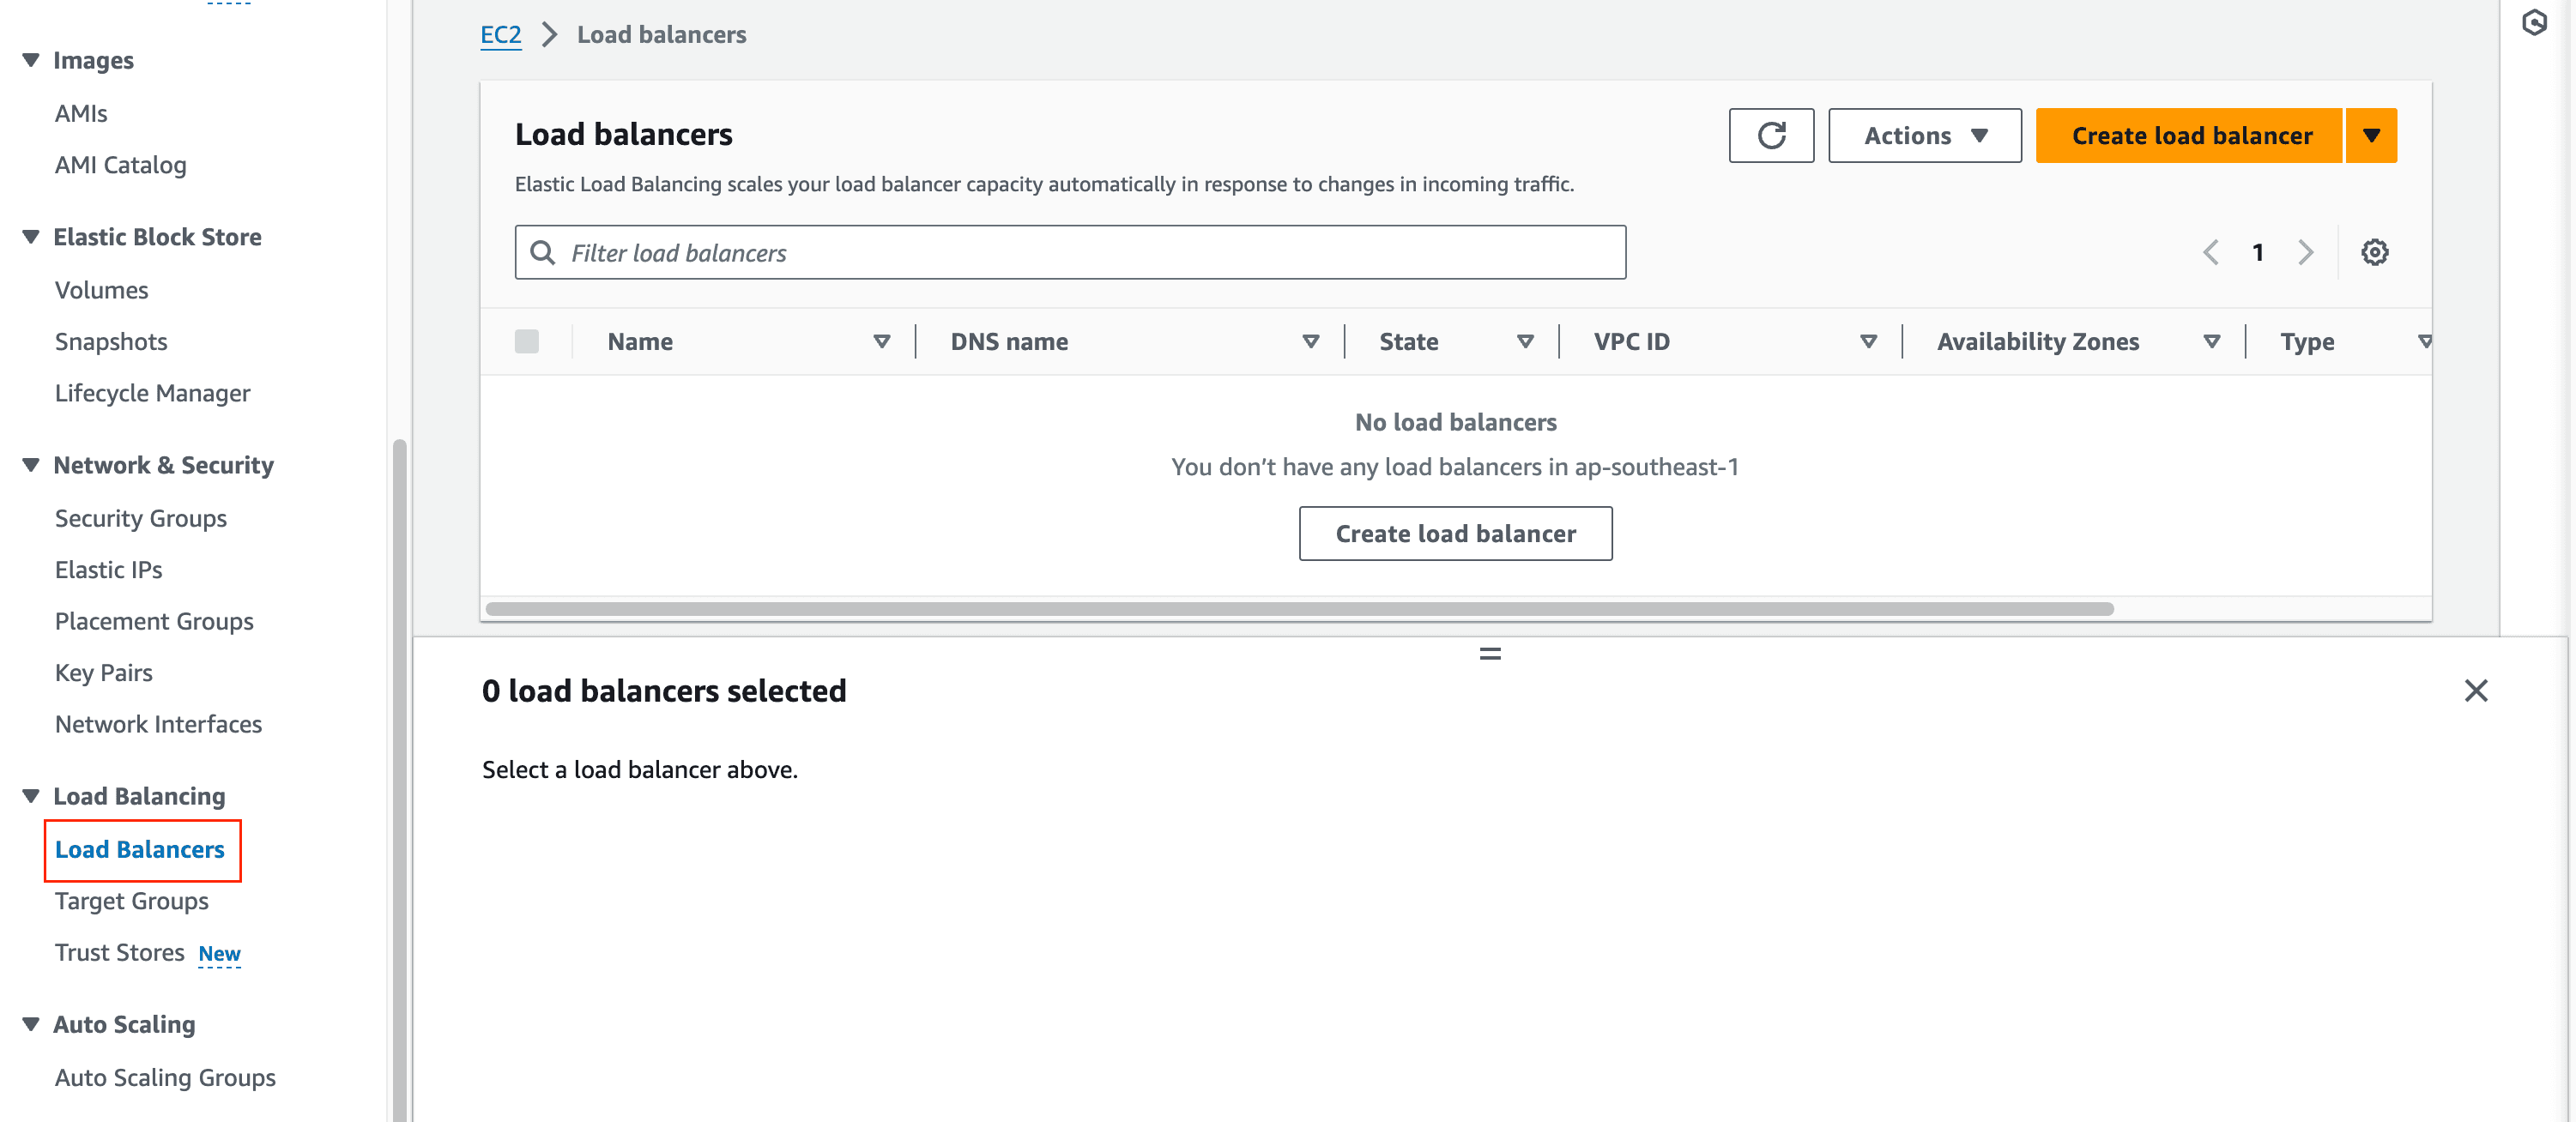Click the EC2 breadcrumb link
The height and width of the screenshot is (1122, 2576).
500,35
